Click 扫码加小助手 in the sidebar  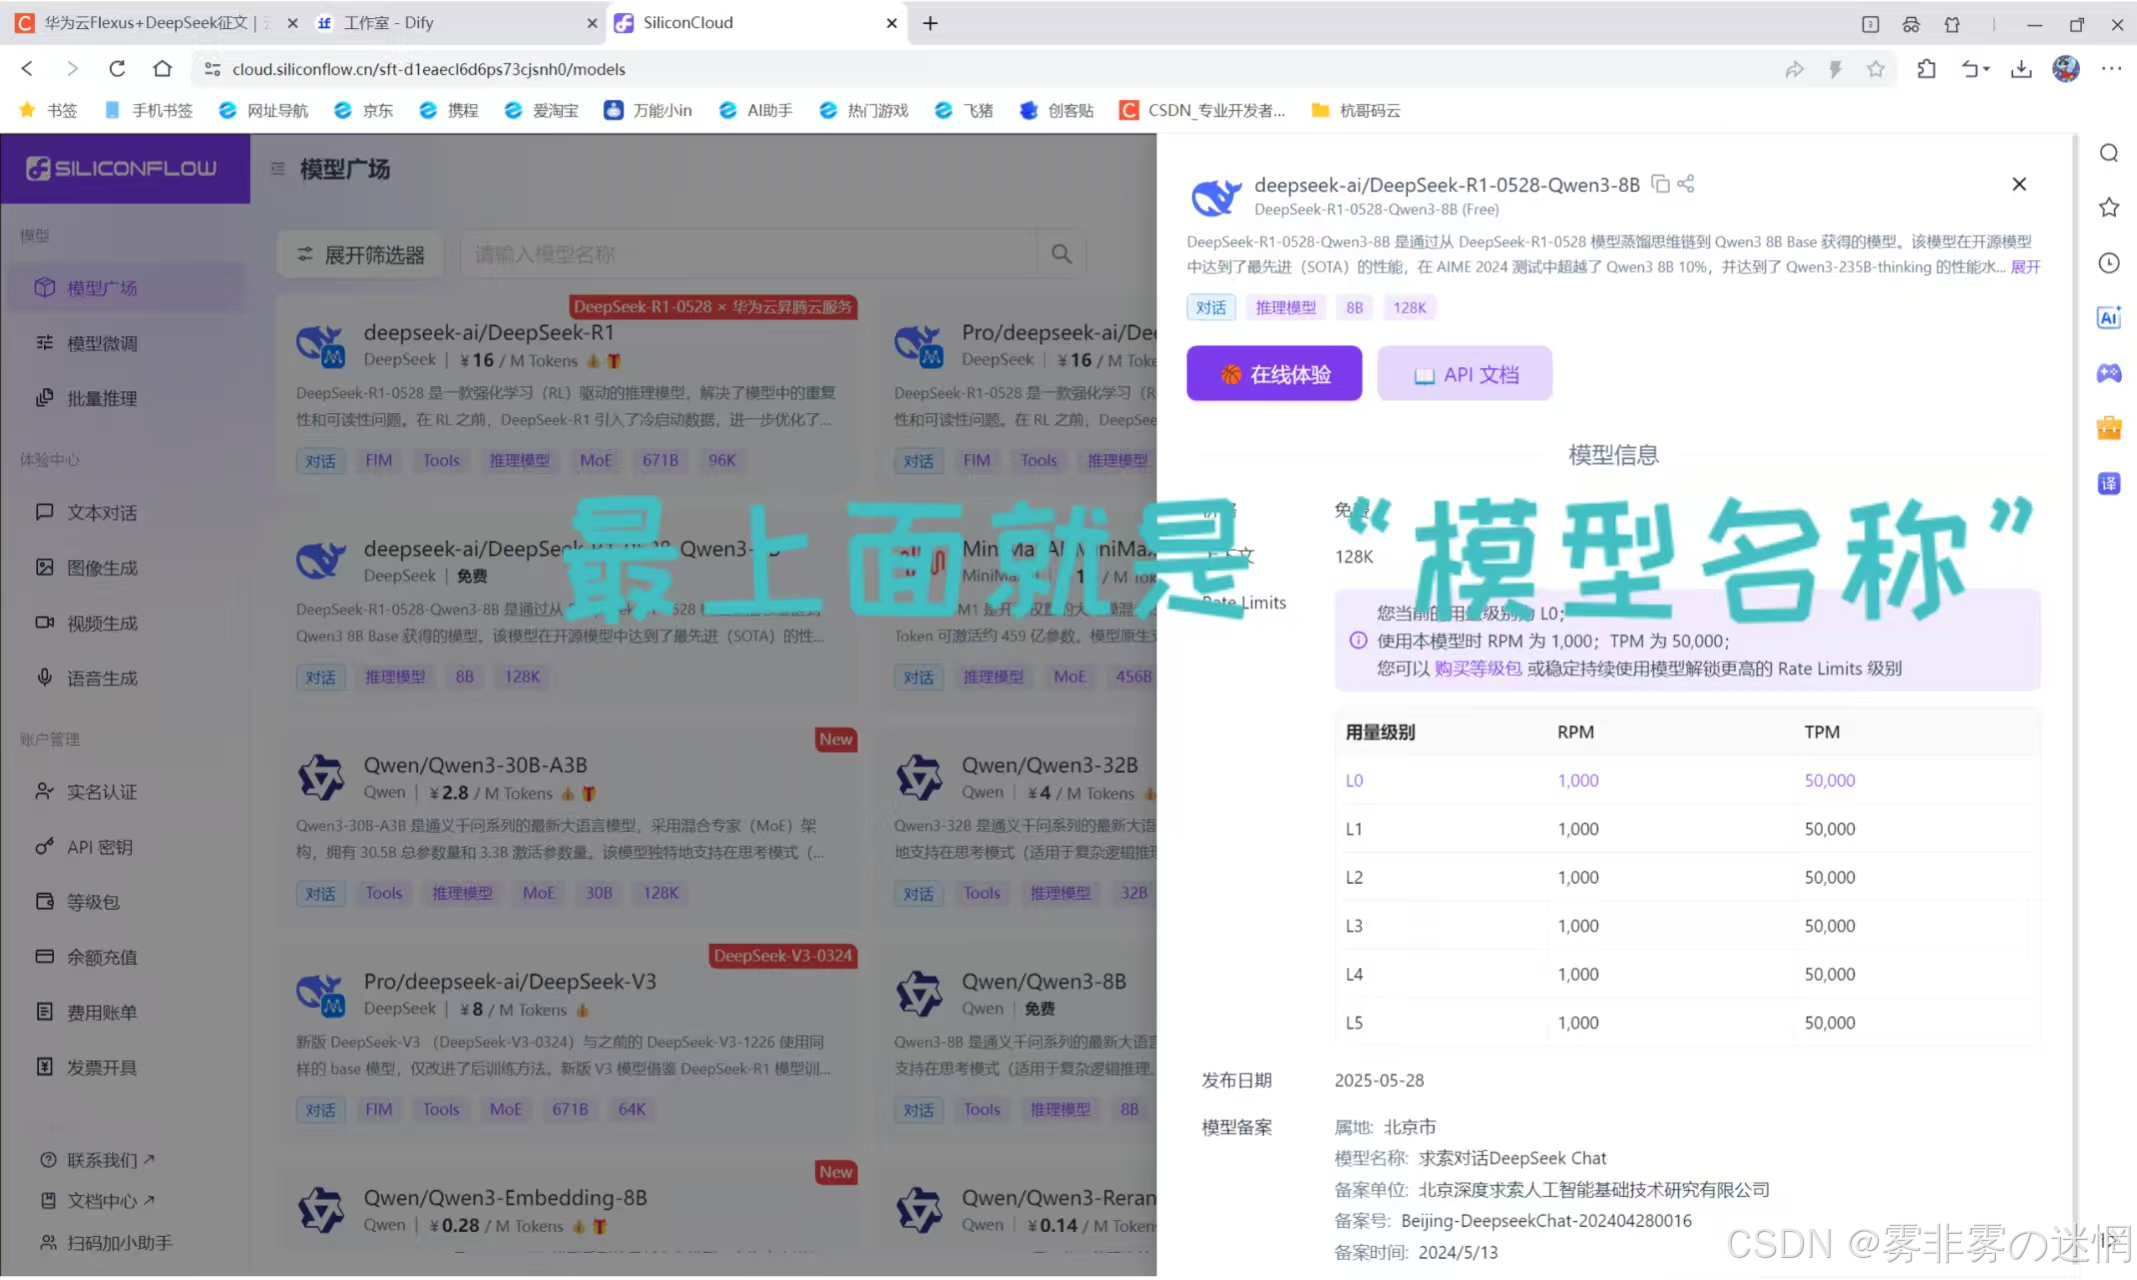(x=106, y=1242)
